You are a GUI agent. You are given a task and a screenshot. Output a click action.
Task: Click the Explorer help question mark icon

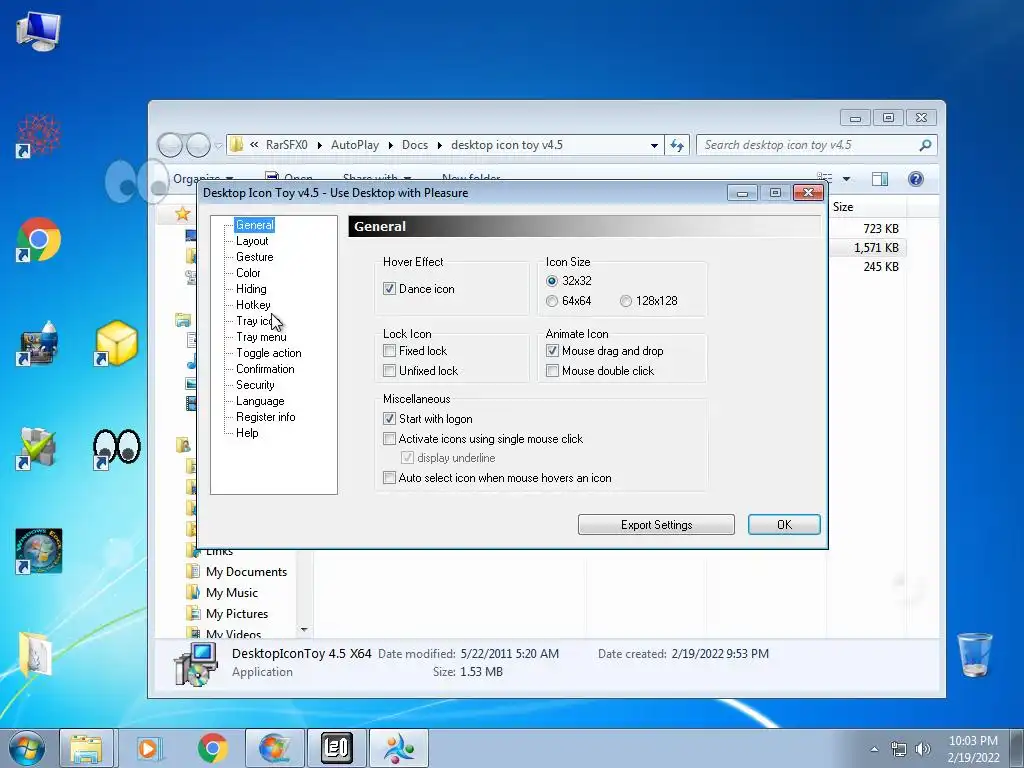coord(916,179)
